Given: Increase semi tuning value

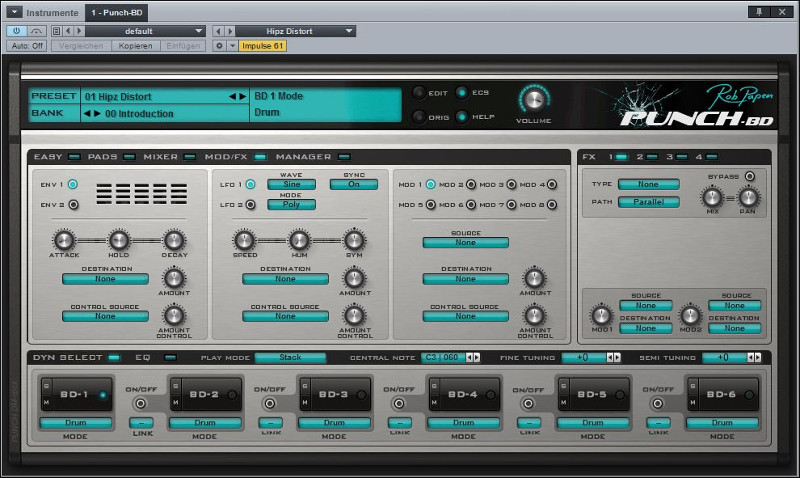Looking at the screenshot, I should click(758, 358).
